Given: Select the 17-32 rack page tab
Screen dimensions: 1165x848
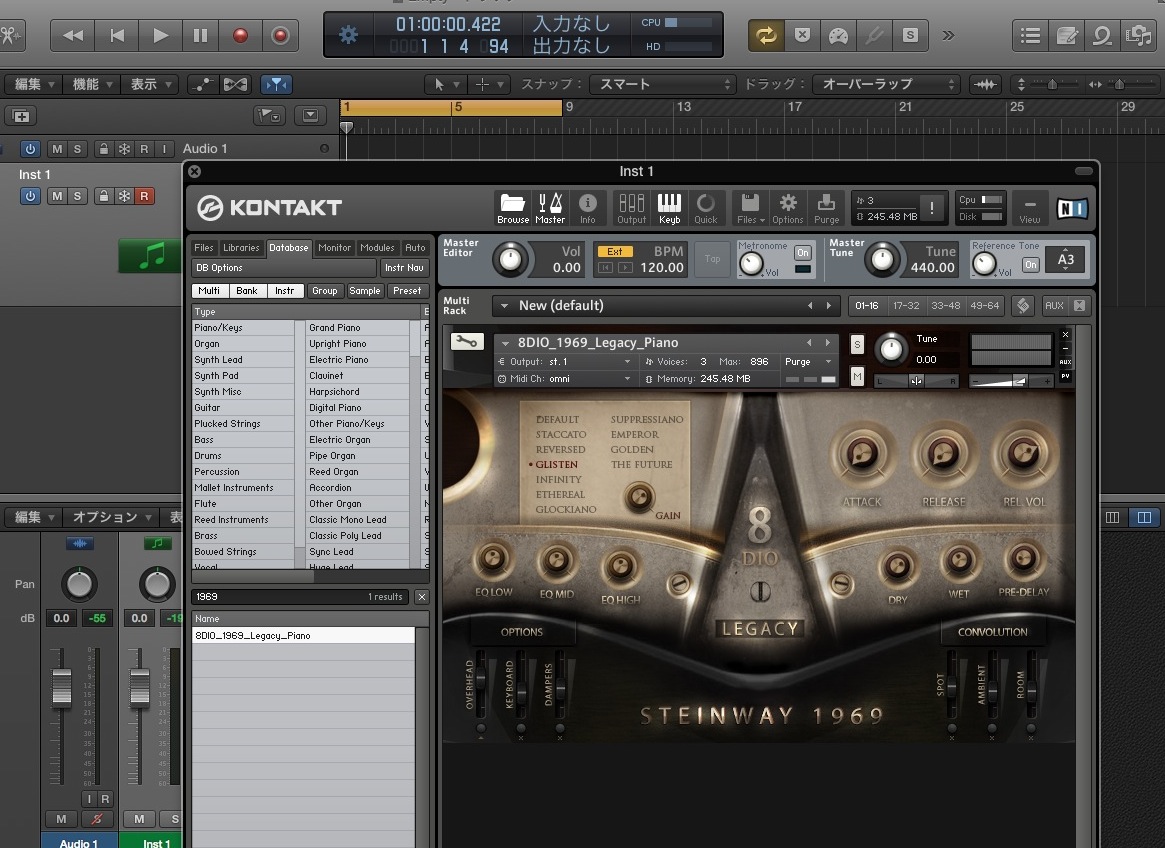Looking at the screenshot, I should pyautogui.click(x=906, y=305).
